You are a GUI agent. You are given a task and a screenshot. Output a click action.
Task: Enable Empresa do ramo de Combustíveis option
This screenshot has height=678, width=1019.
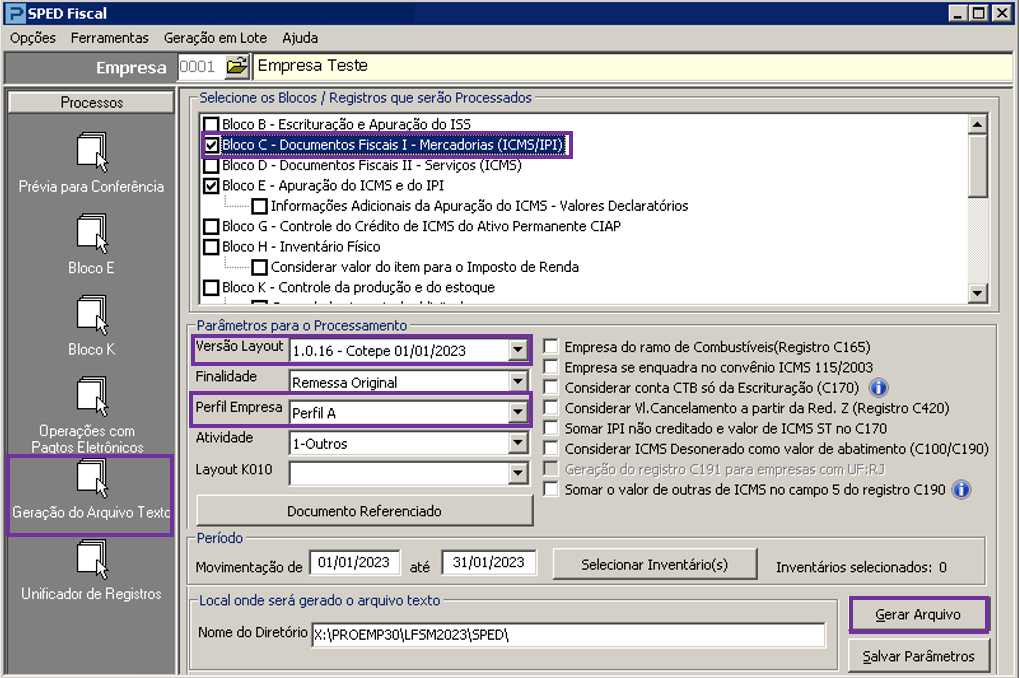tap(551, 346)
